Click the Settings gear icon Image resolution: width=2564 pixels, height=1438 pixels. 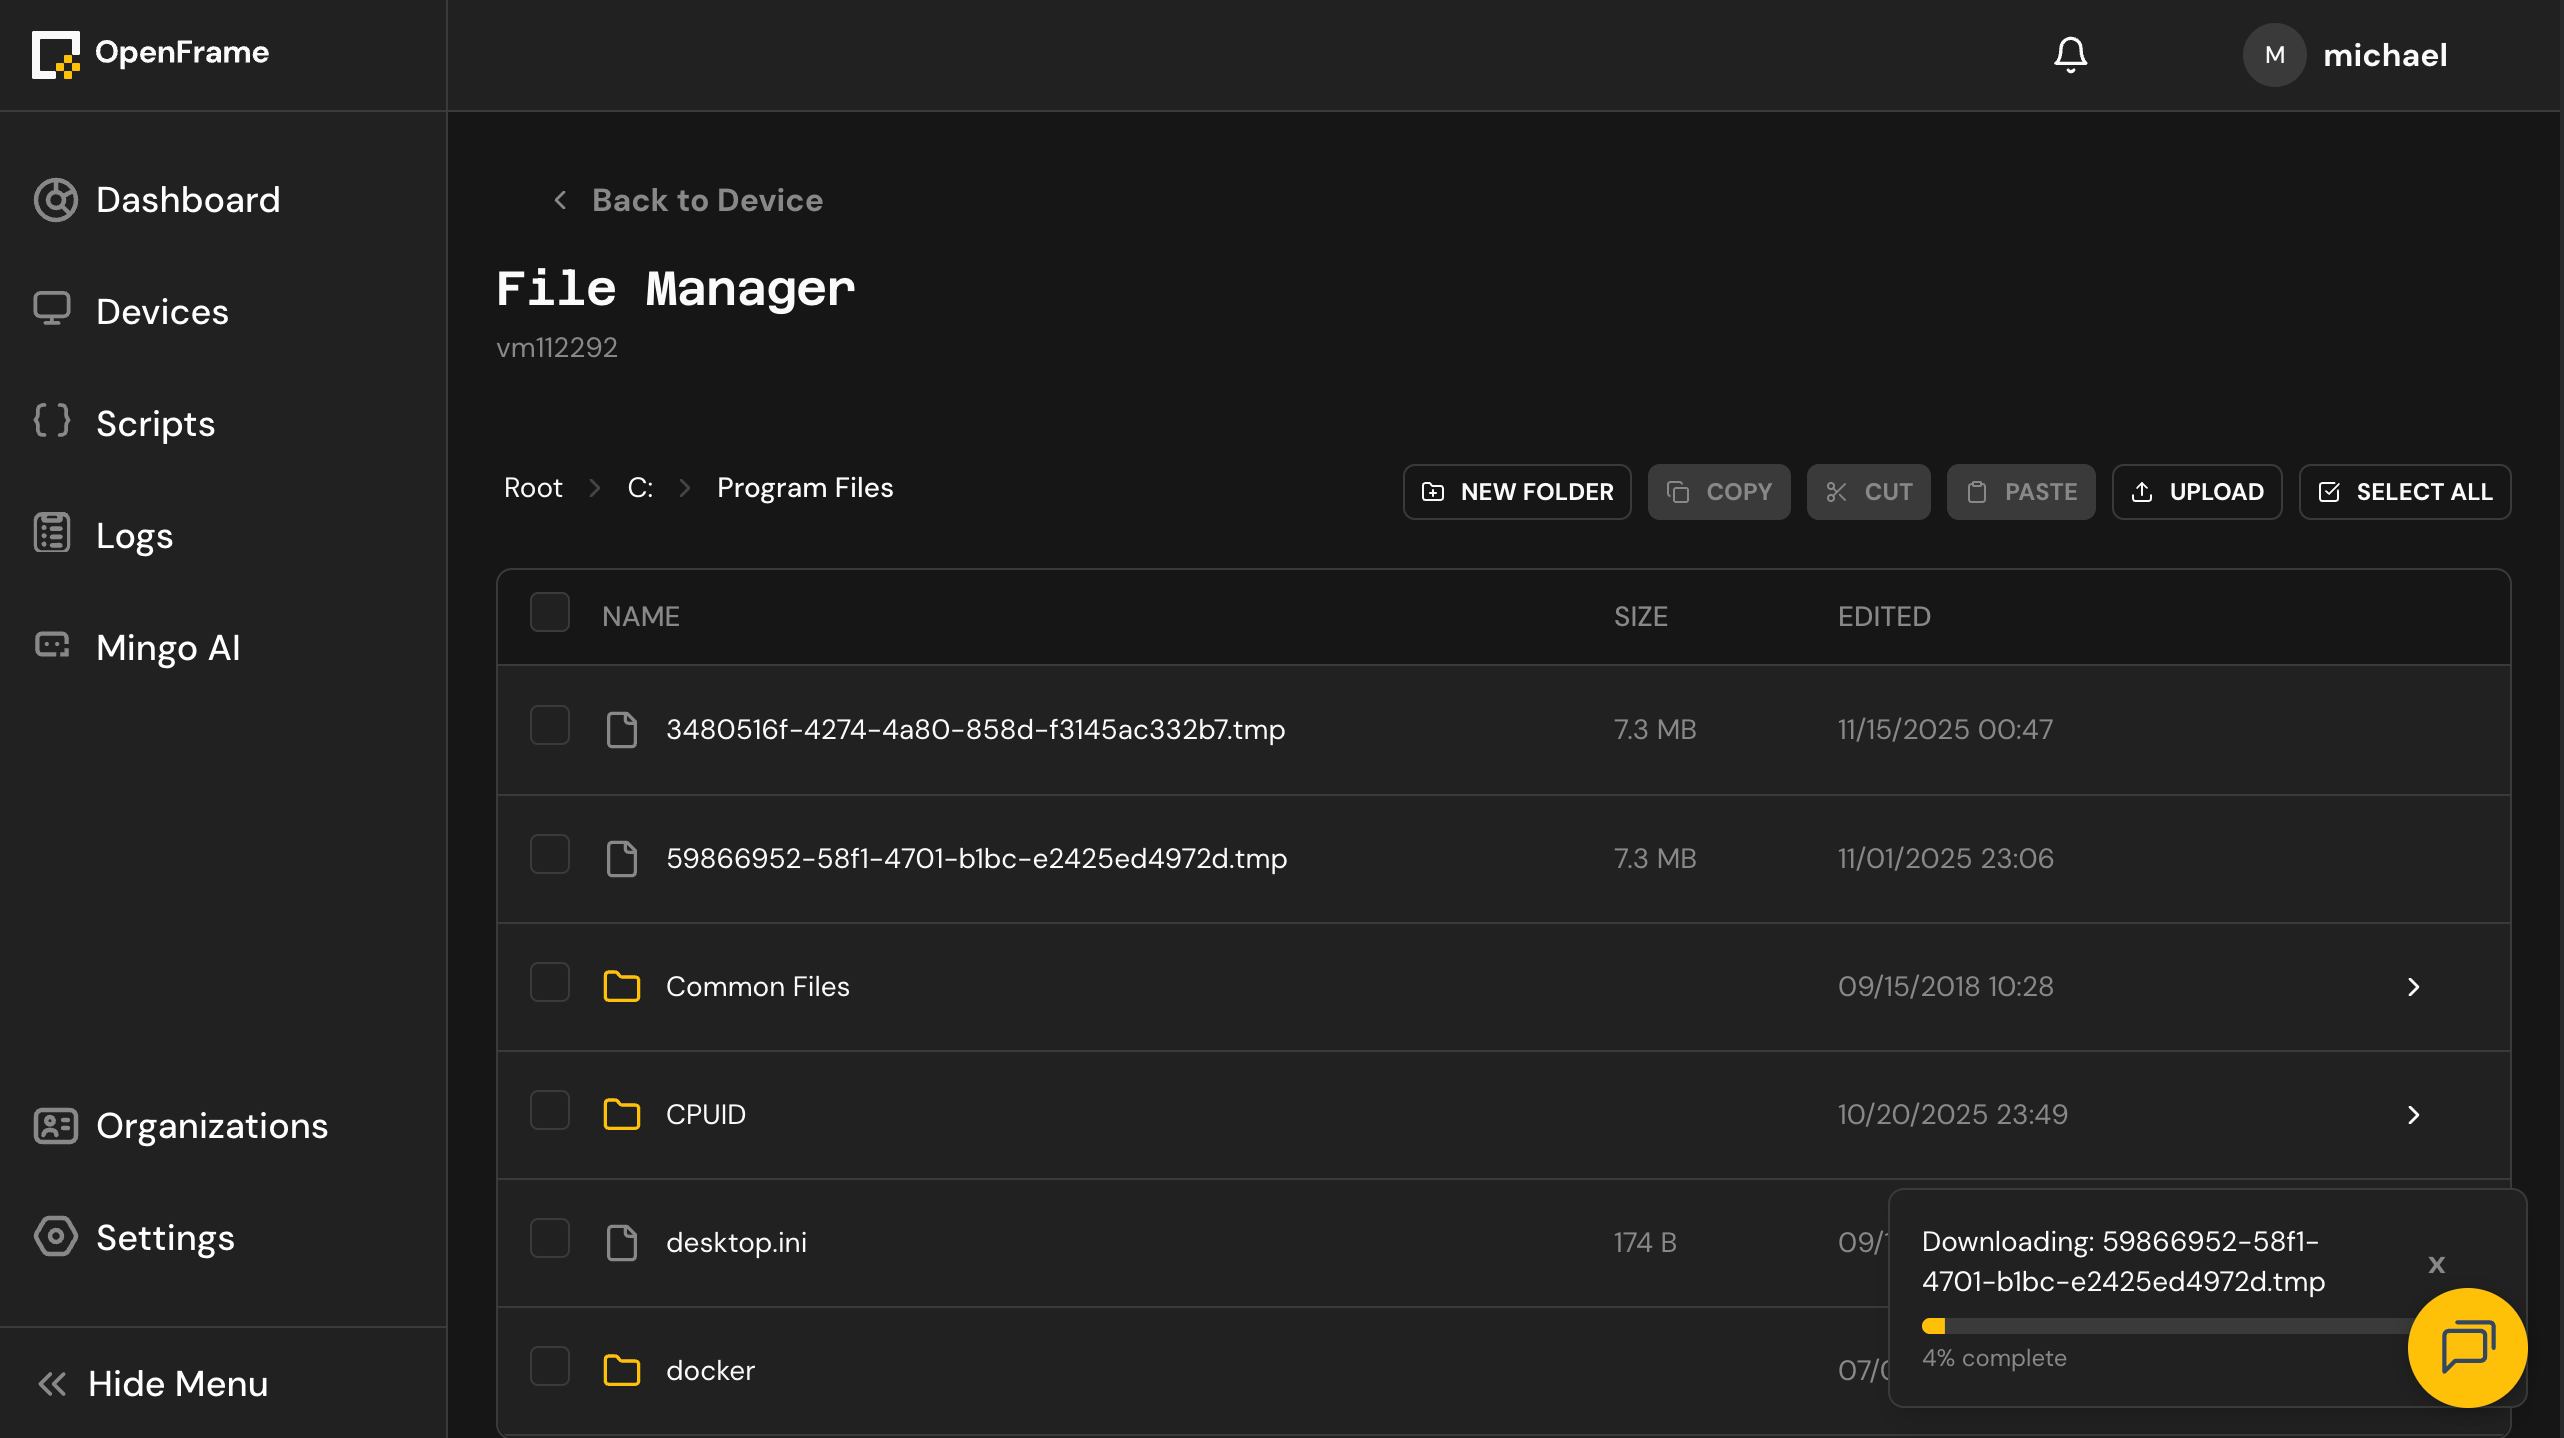[55, 1237]
